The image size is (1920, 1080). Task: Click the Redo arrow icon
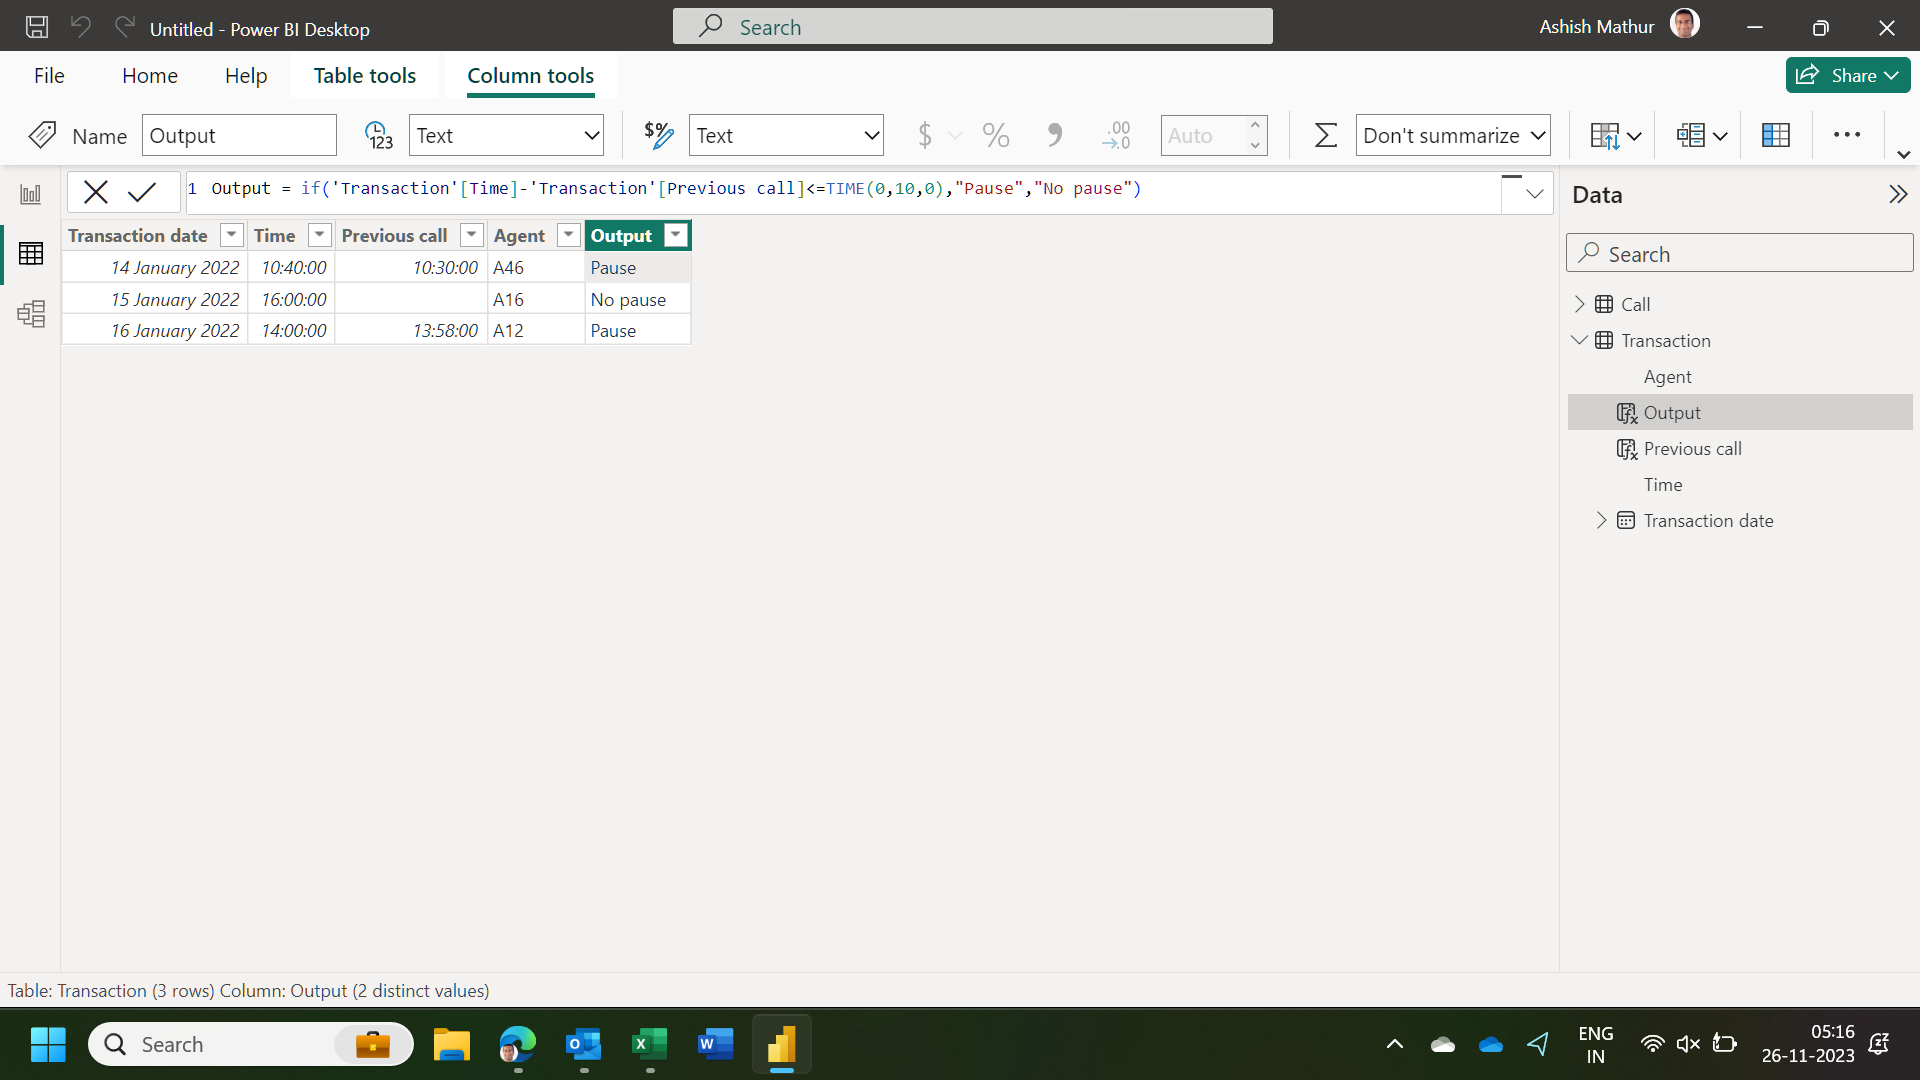(124, 27)
